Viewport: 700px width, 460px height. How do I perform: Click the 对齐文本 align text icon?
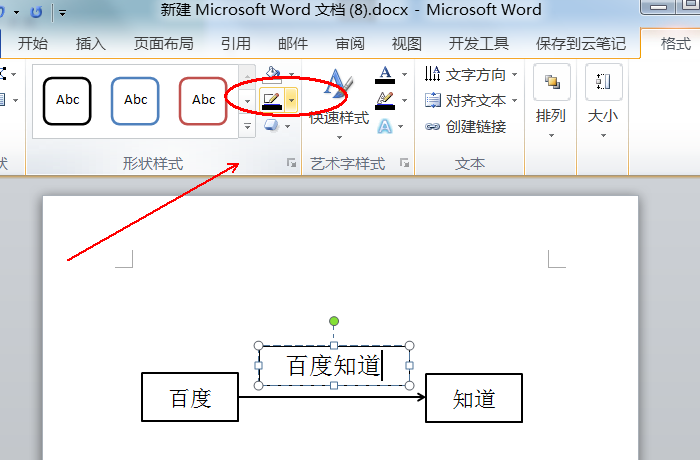coord(432,100)
